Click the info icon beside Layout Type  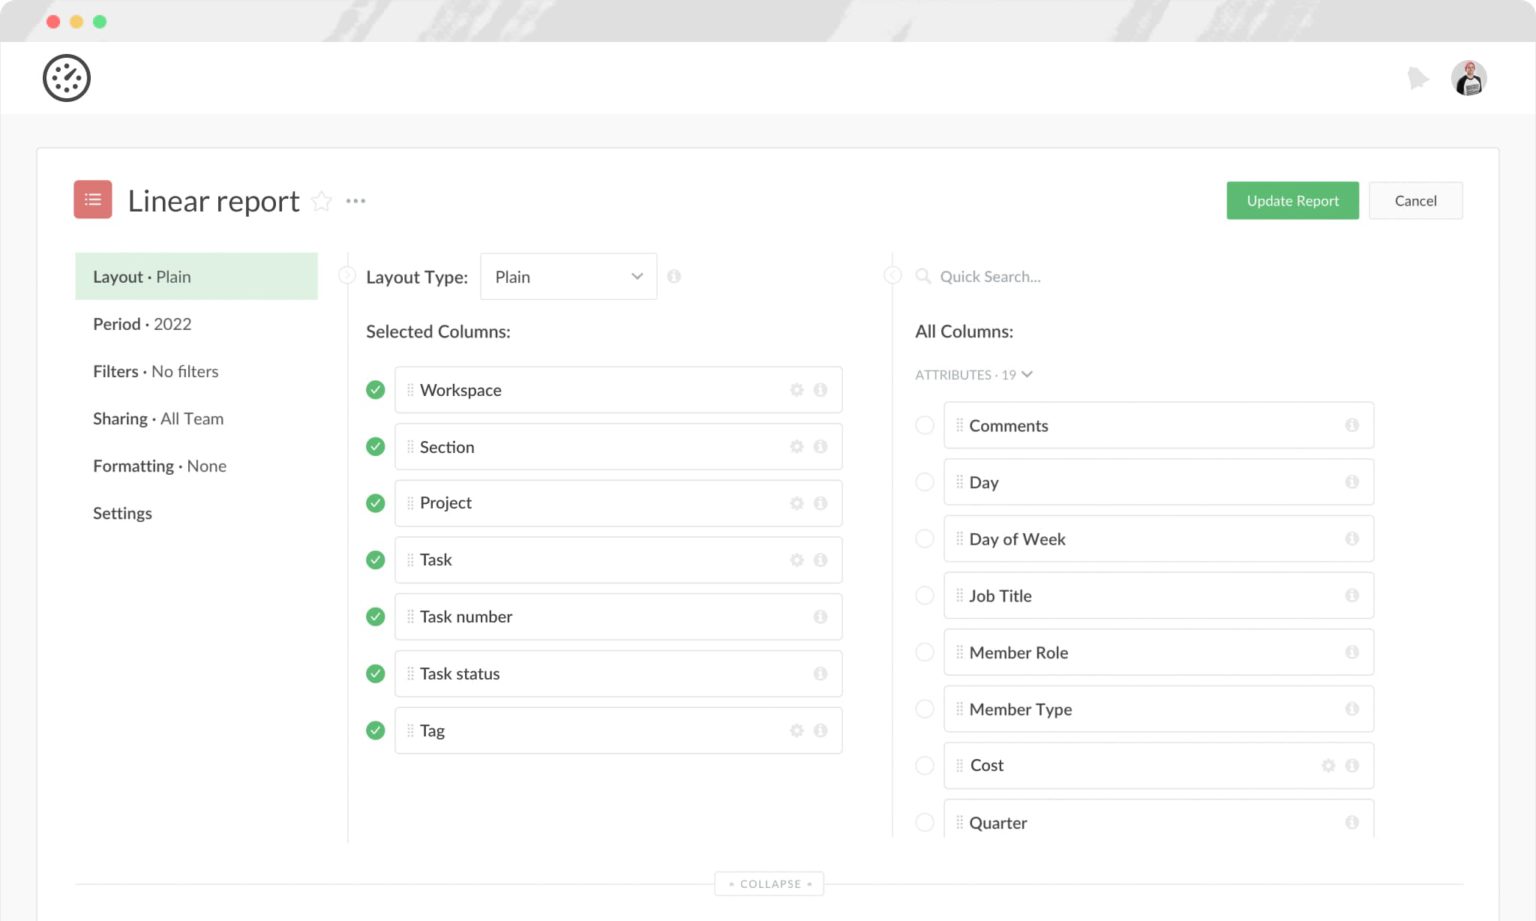coord(674,276)
